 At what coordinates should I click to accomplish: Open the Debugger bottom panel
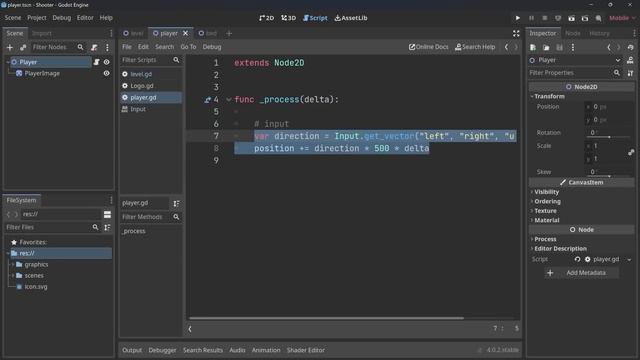pyautogui.click(x=162, y=350)
